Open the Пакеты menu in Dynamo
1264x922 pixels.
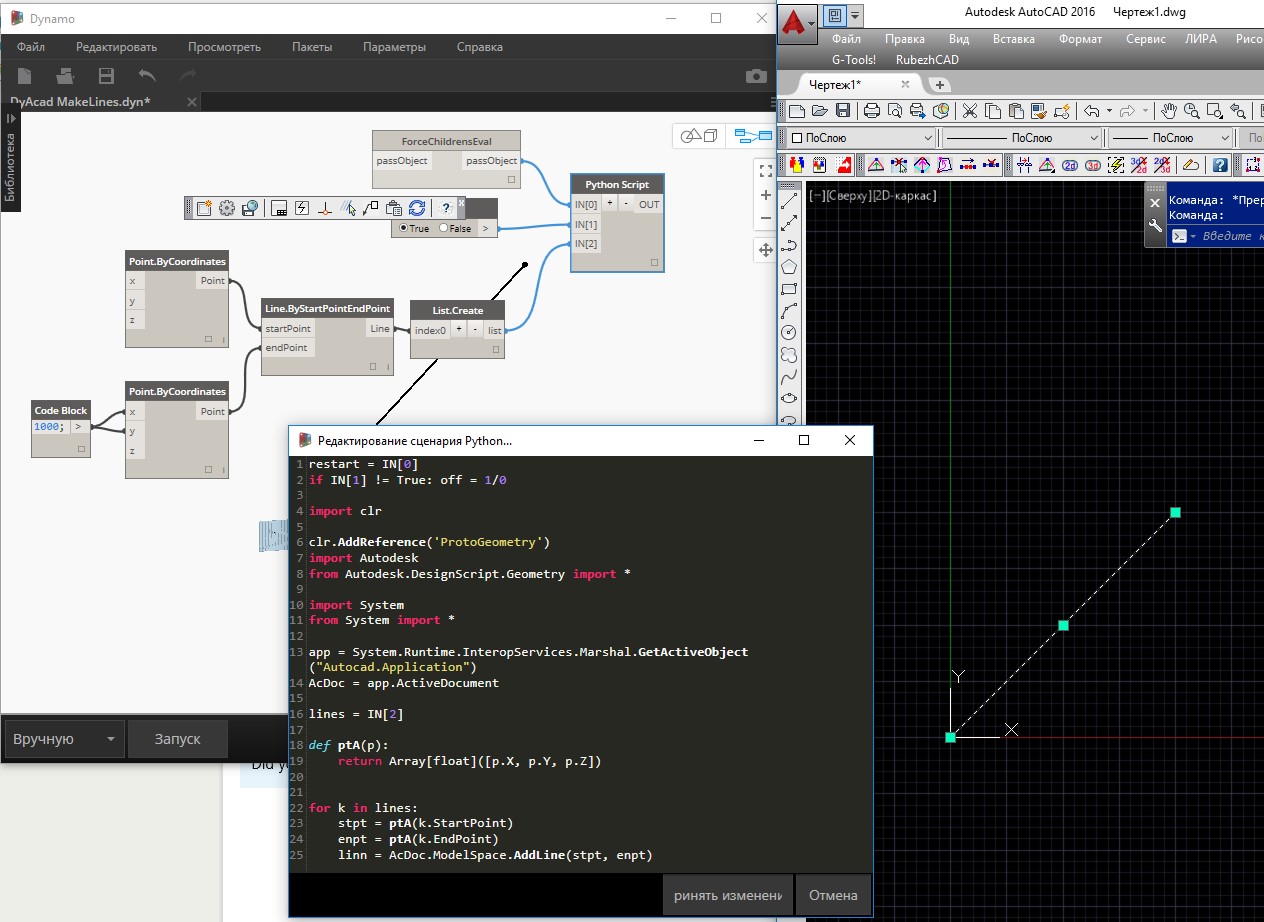[312, 47]
